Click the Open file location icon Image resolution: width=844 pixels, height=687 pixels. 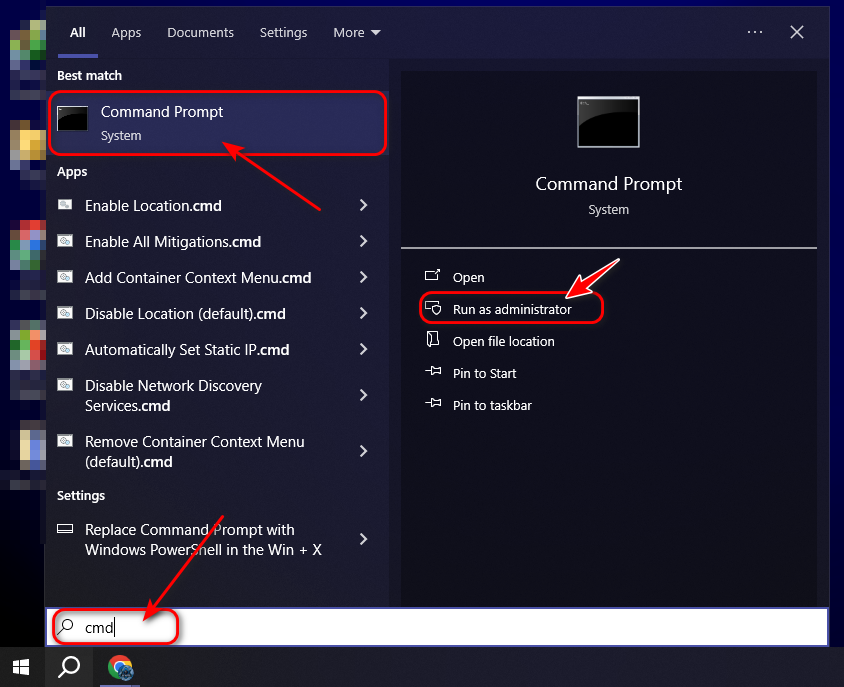pyautogui.click(x=433, y=339)
